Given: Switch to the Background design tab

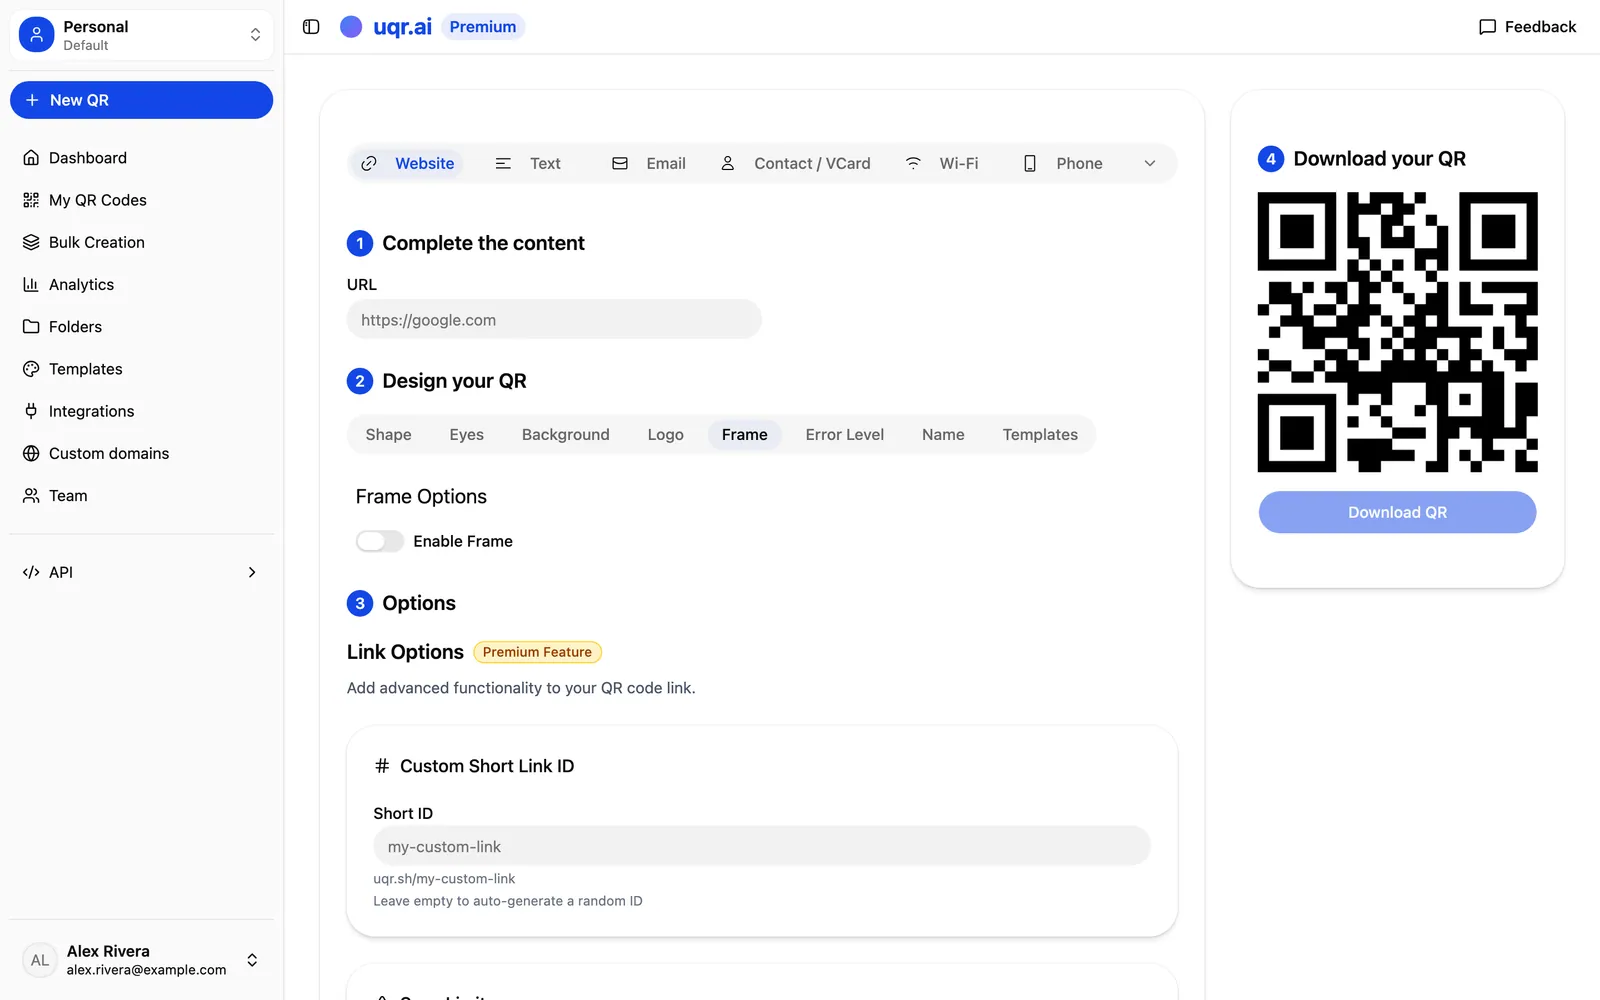Looking at the screenshot, I should [566, 435].
